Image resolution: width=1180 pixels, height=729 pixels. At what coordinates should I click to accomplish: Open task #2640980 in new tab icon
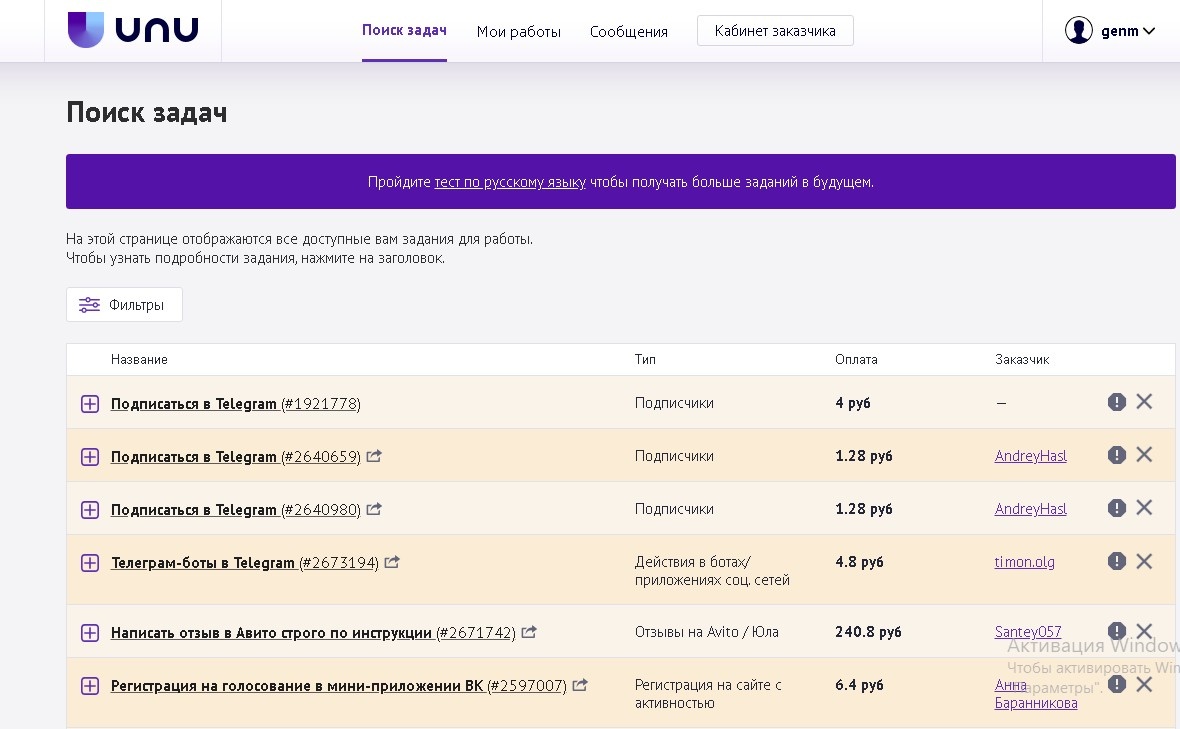pyautogui.click(x=374, y=509)
